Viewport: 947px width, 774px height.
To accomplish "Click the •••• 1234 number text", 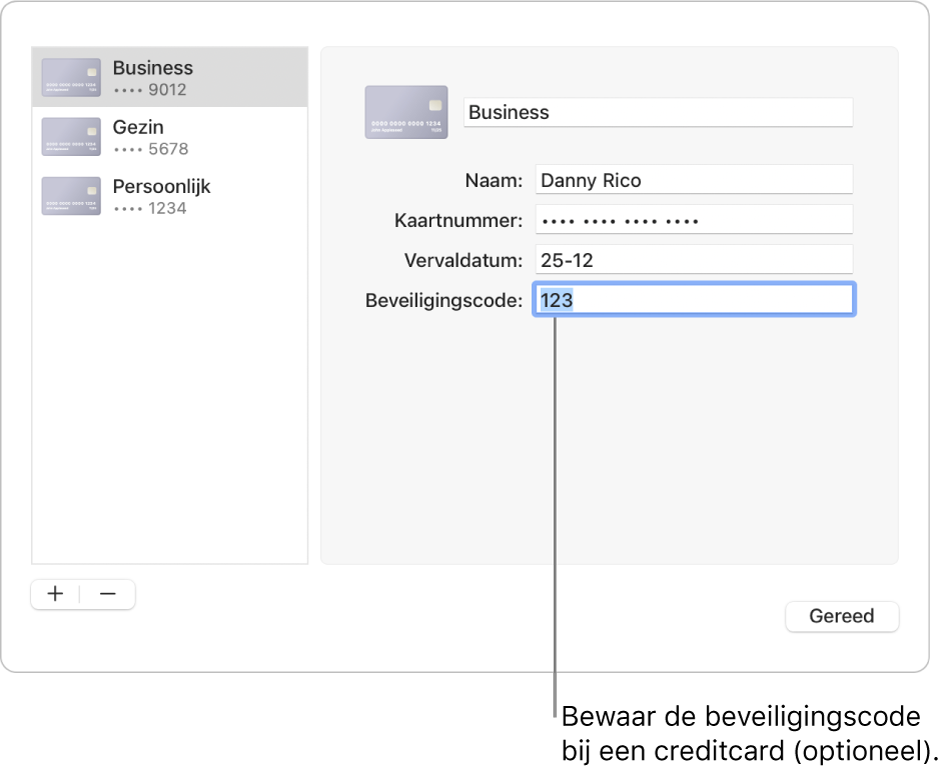I will pos(150,208).
